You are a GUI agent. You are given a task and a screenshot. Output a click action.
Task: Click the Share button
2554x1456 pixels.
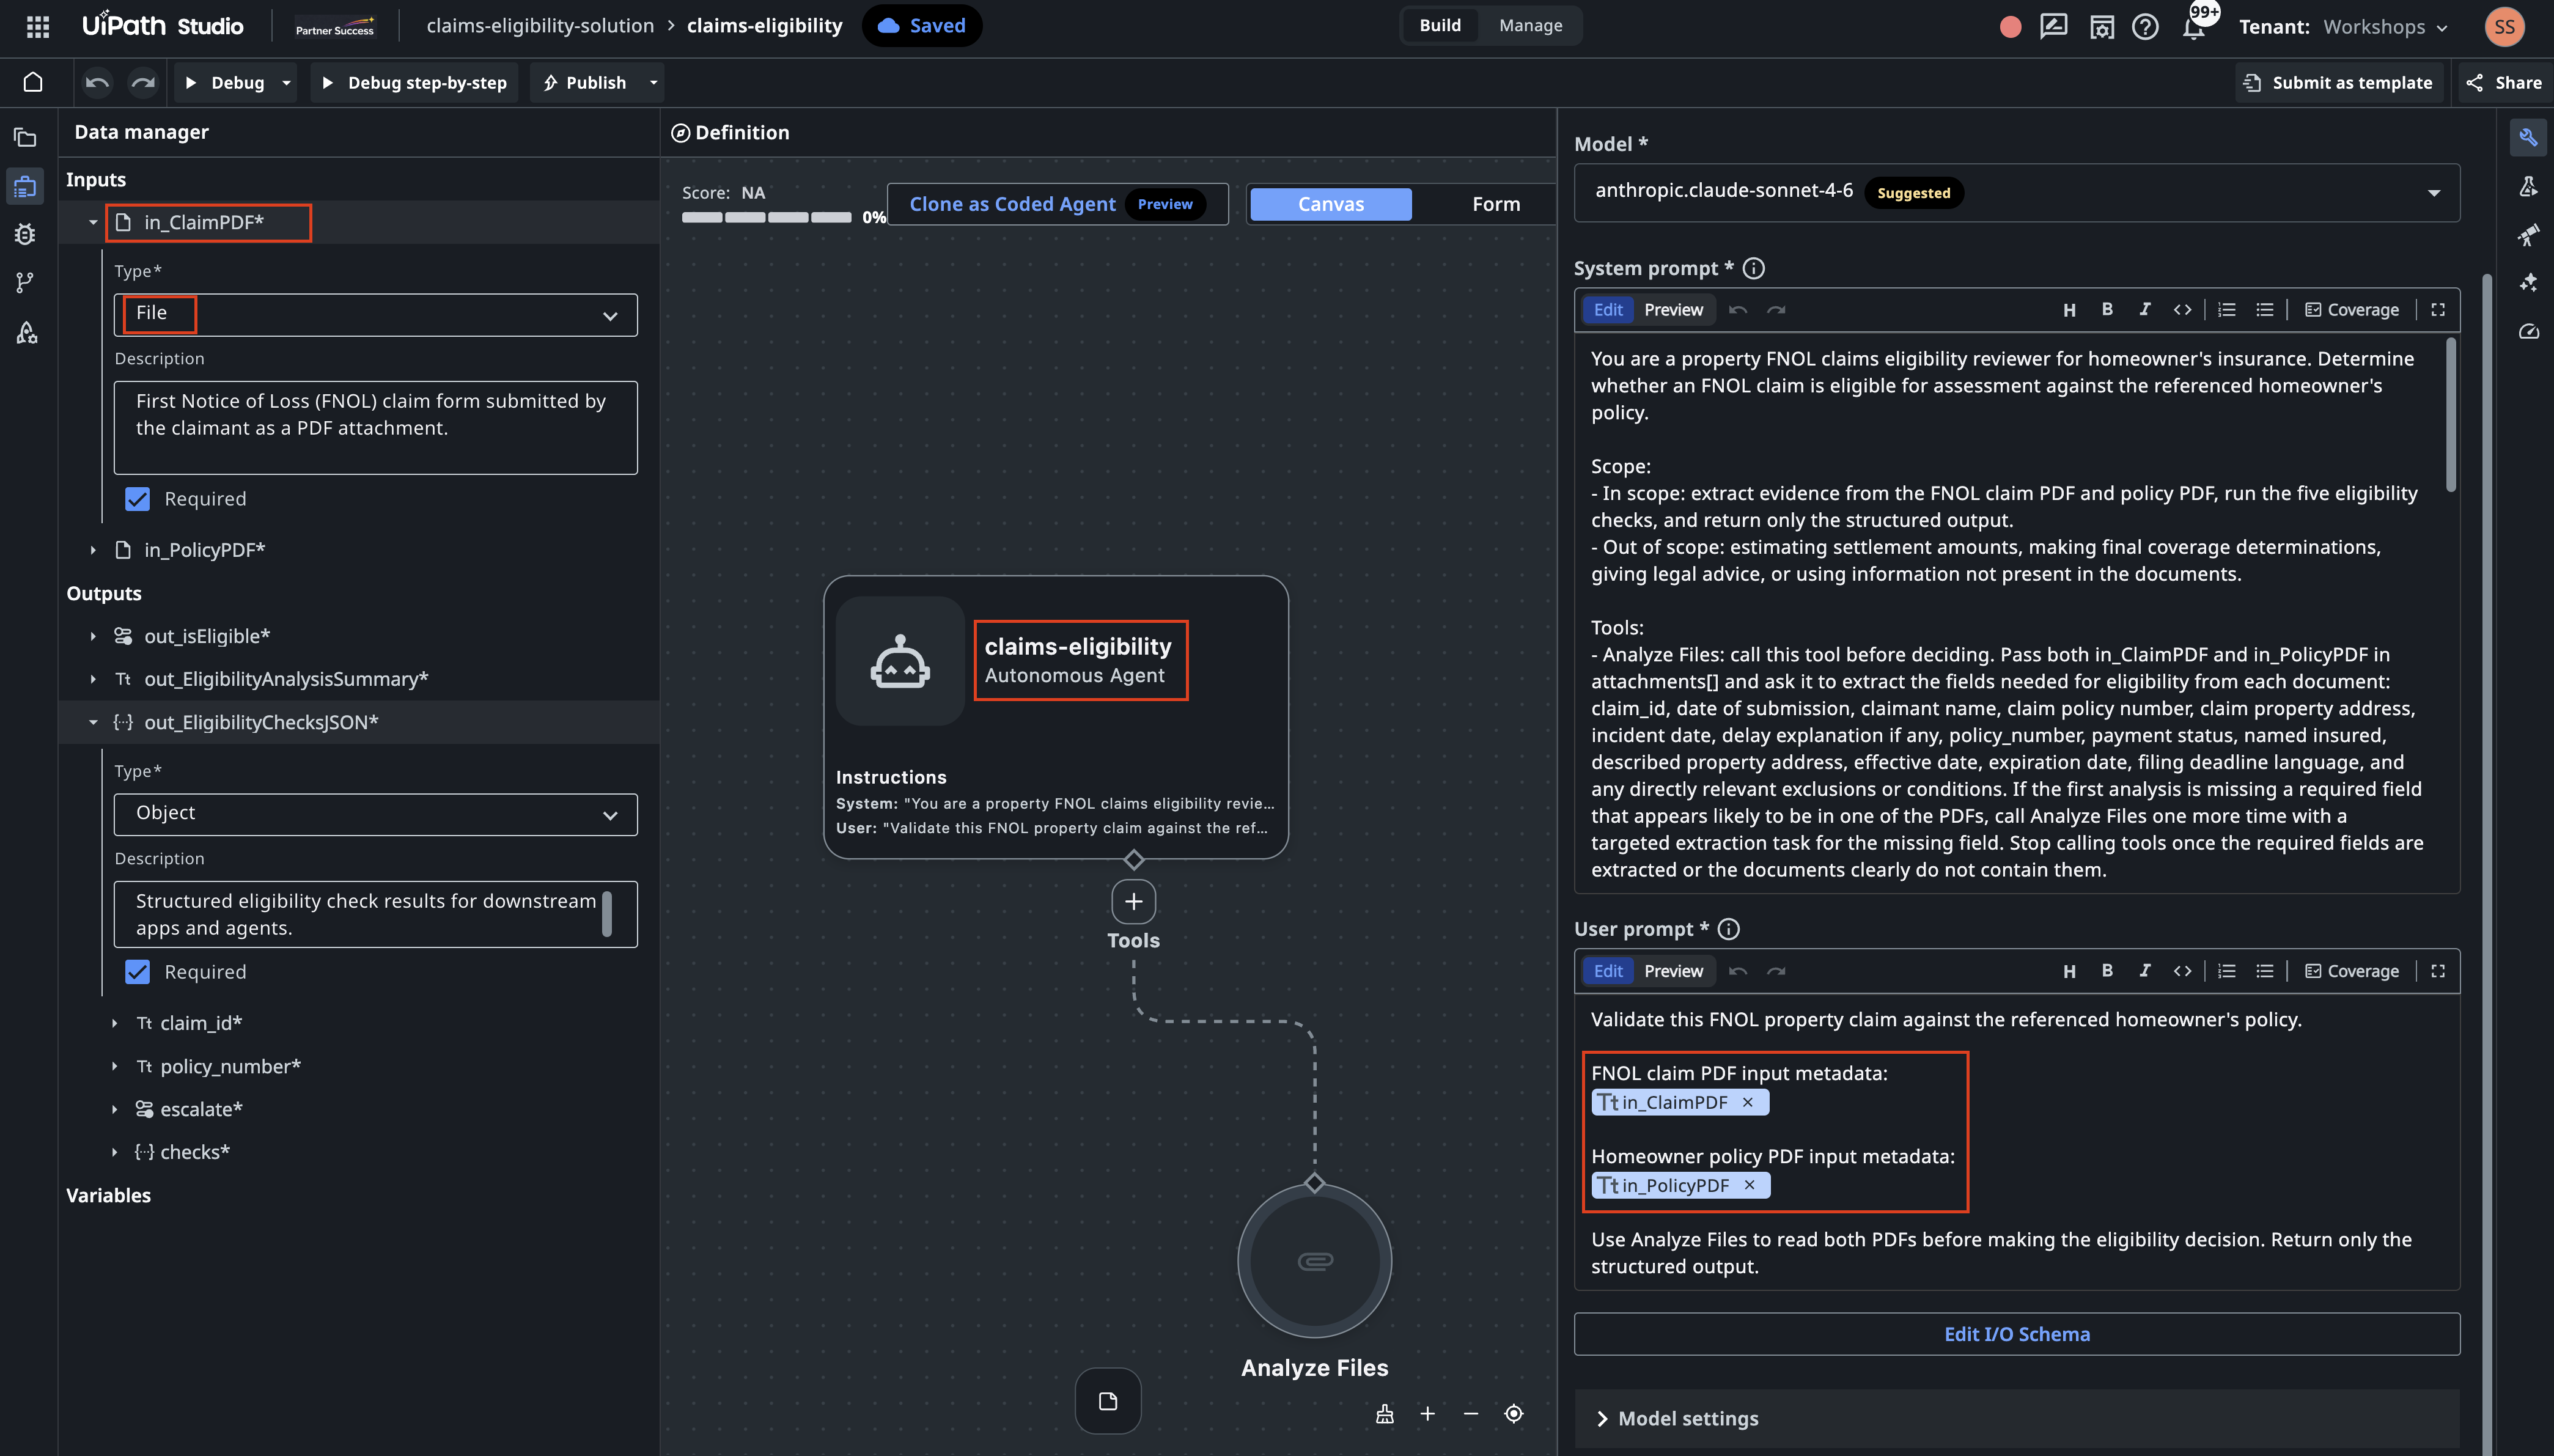pyautogui.click(x=2503, y=82)
